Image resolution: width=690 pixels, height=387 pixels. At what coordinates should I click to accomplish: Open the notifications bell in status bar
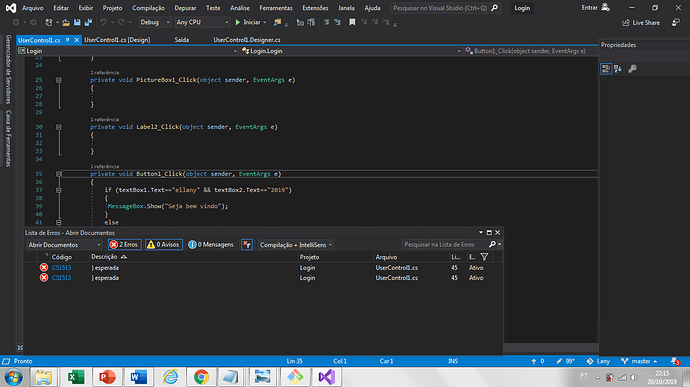(675, 361)
